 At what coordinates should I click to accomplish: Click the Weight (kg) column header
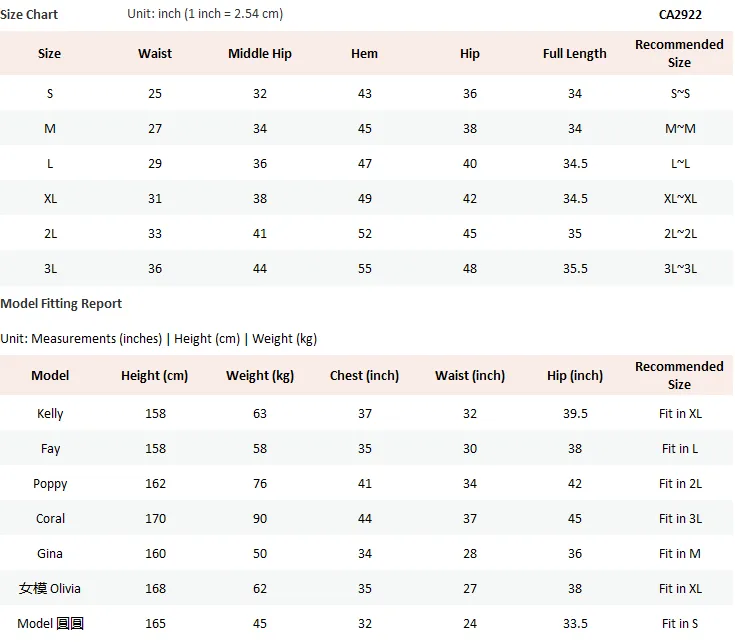(260, 375)
